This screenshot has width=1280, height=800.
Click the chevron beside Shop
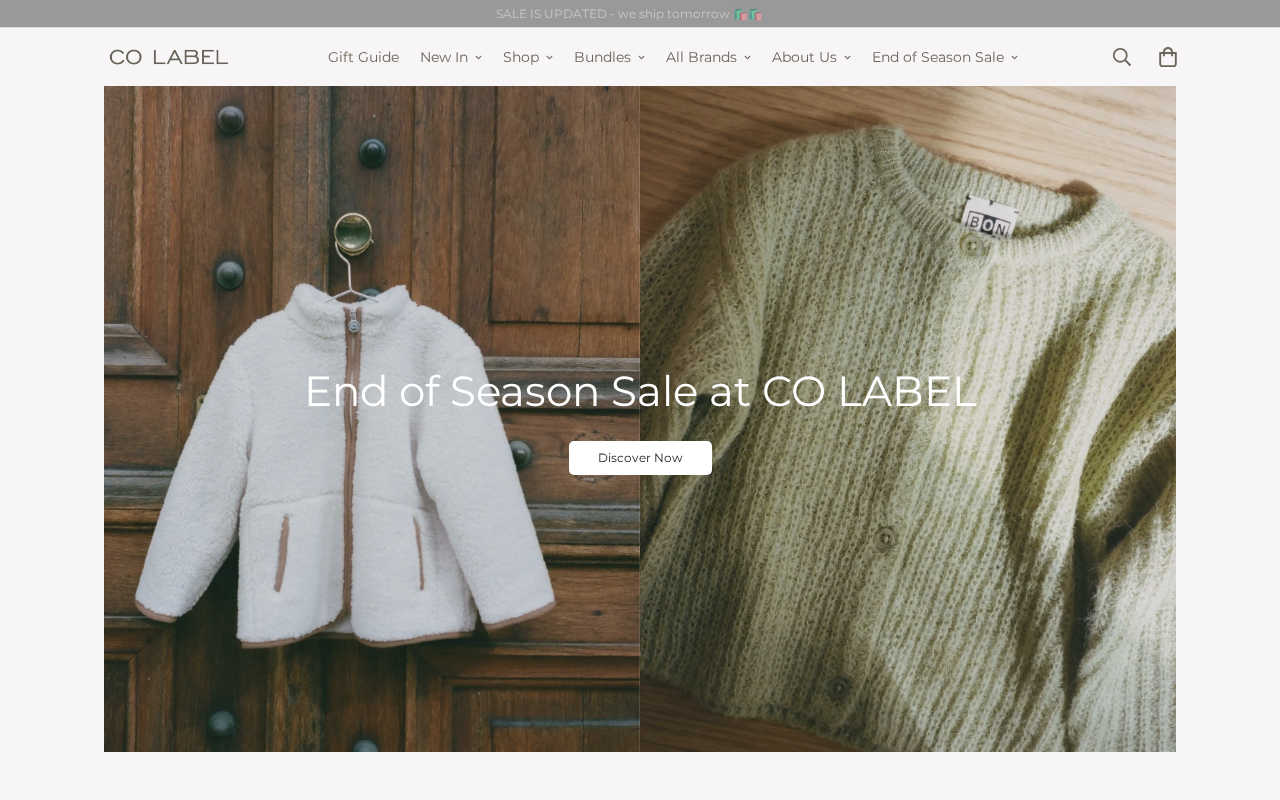click(x=549, y=58)
